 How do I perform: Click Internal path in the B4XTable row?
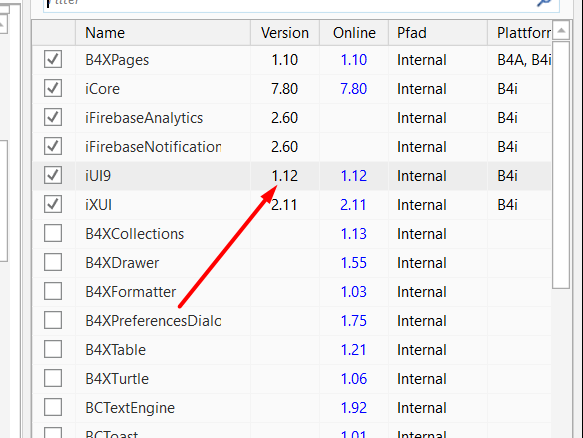[x=422, y=350]
